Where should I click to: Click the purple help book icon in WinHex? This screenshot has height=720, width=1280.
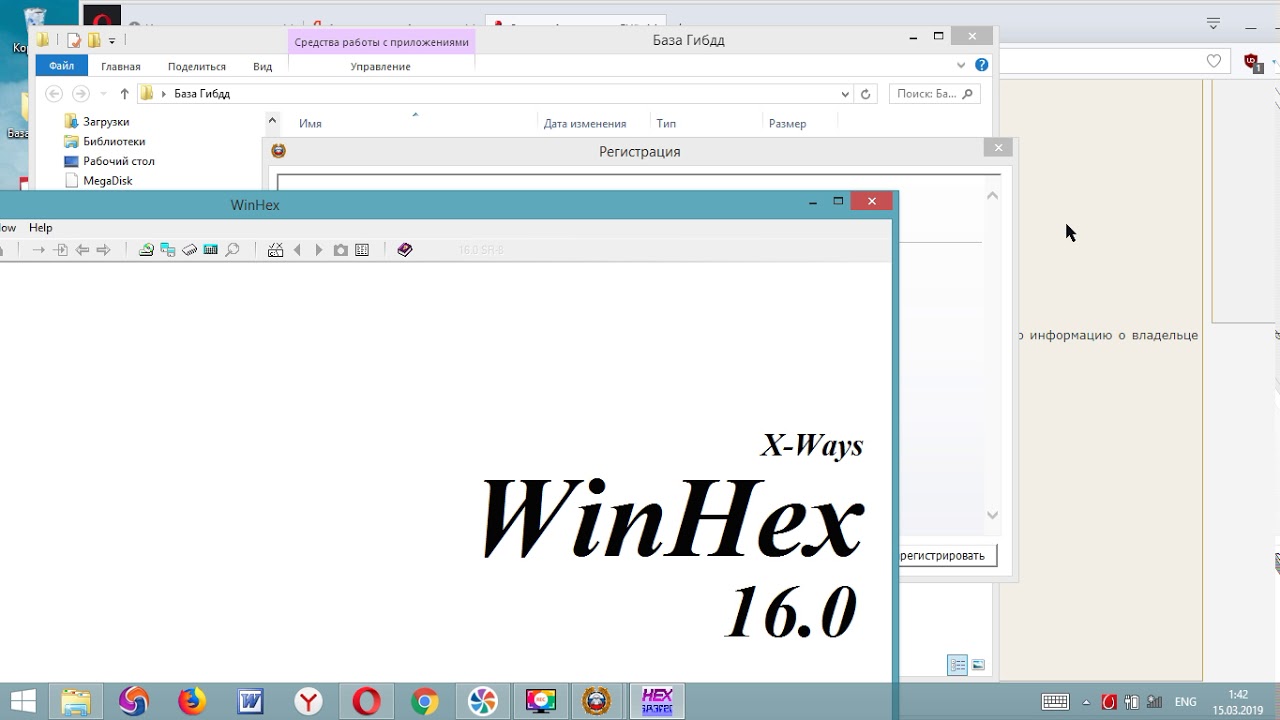coord(405,250)
